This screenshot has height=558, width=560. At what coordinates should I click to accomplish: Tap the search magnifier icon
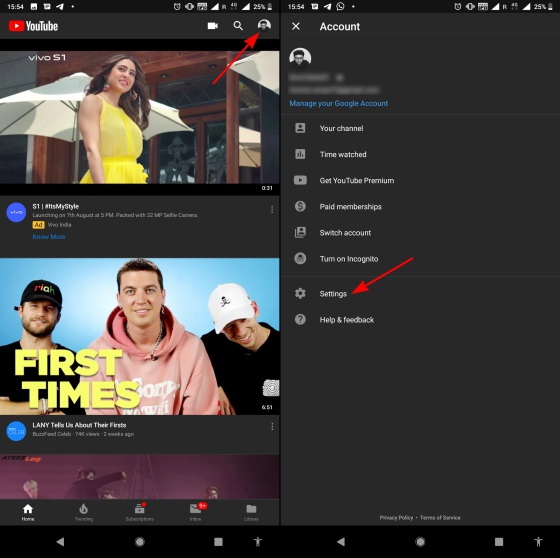tap(238, 26)
